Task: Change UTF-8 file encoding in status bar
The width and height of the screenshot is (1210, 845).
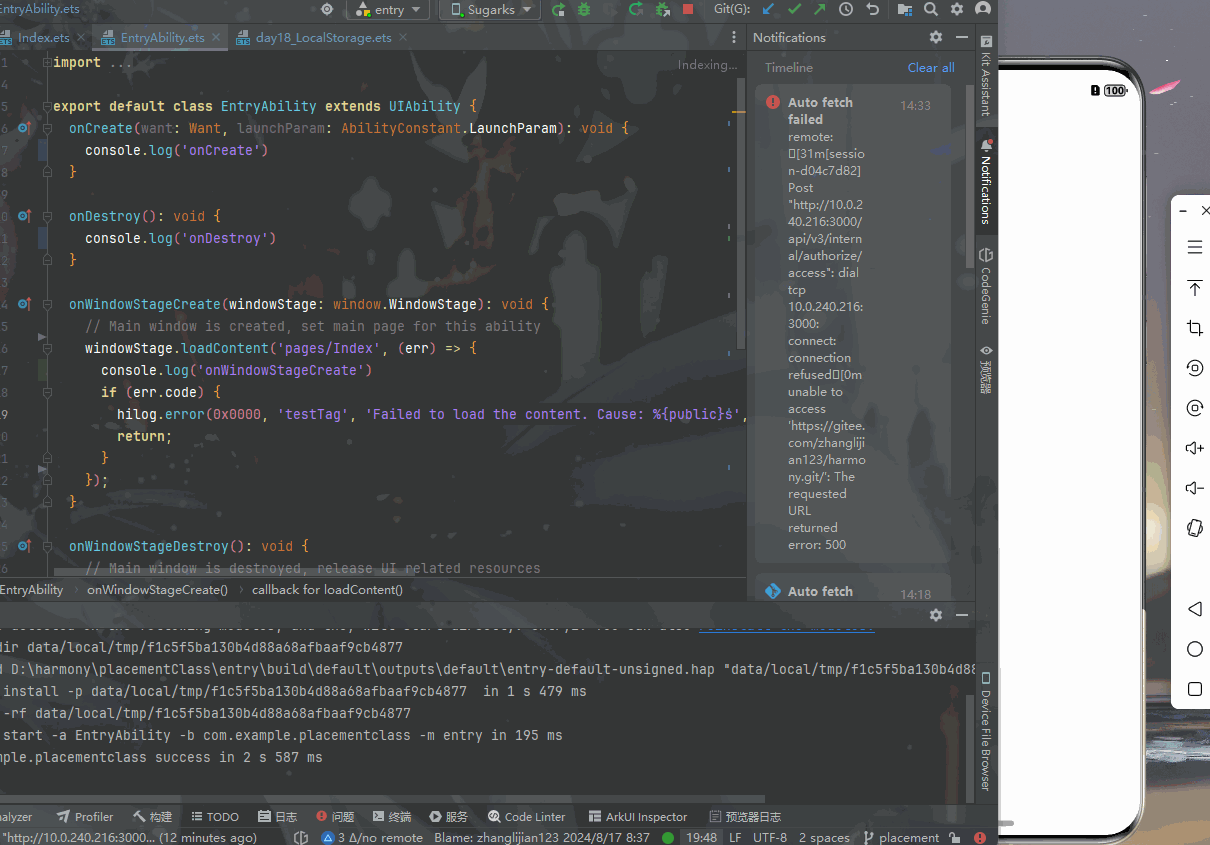Action: tap(770, 838)
